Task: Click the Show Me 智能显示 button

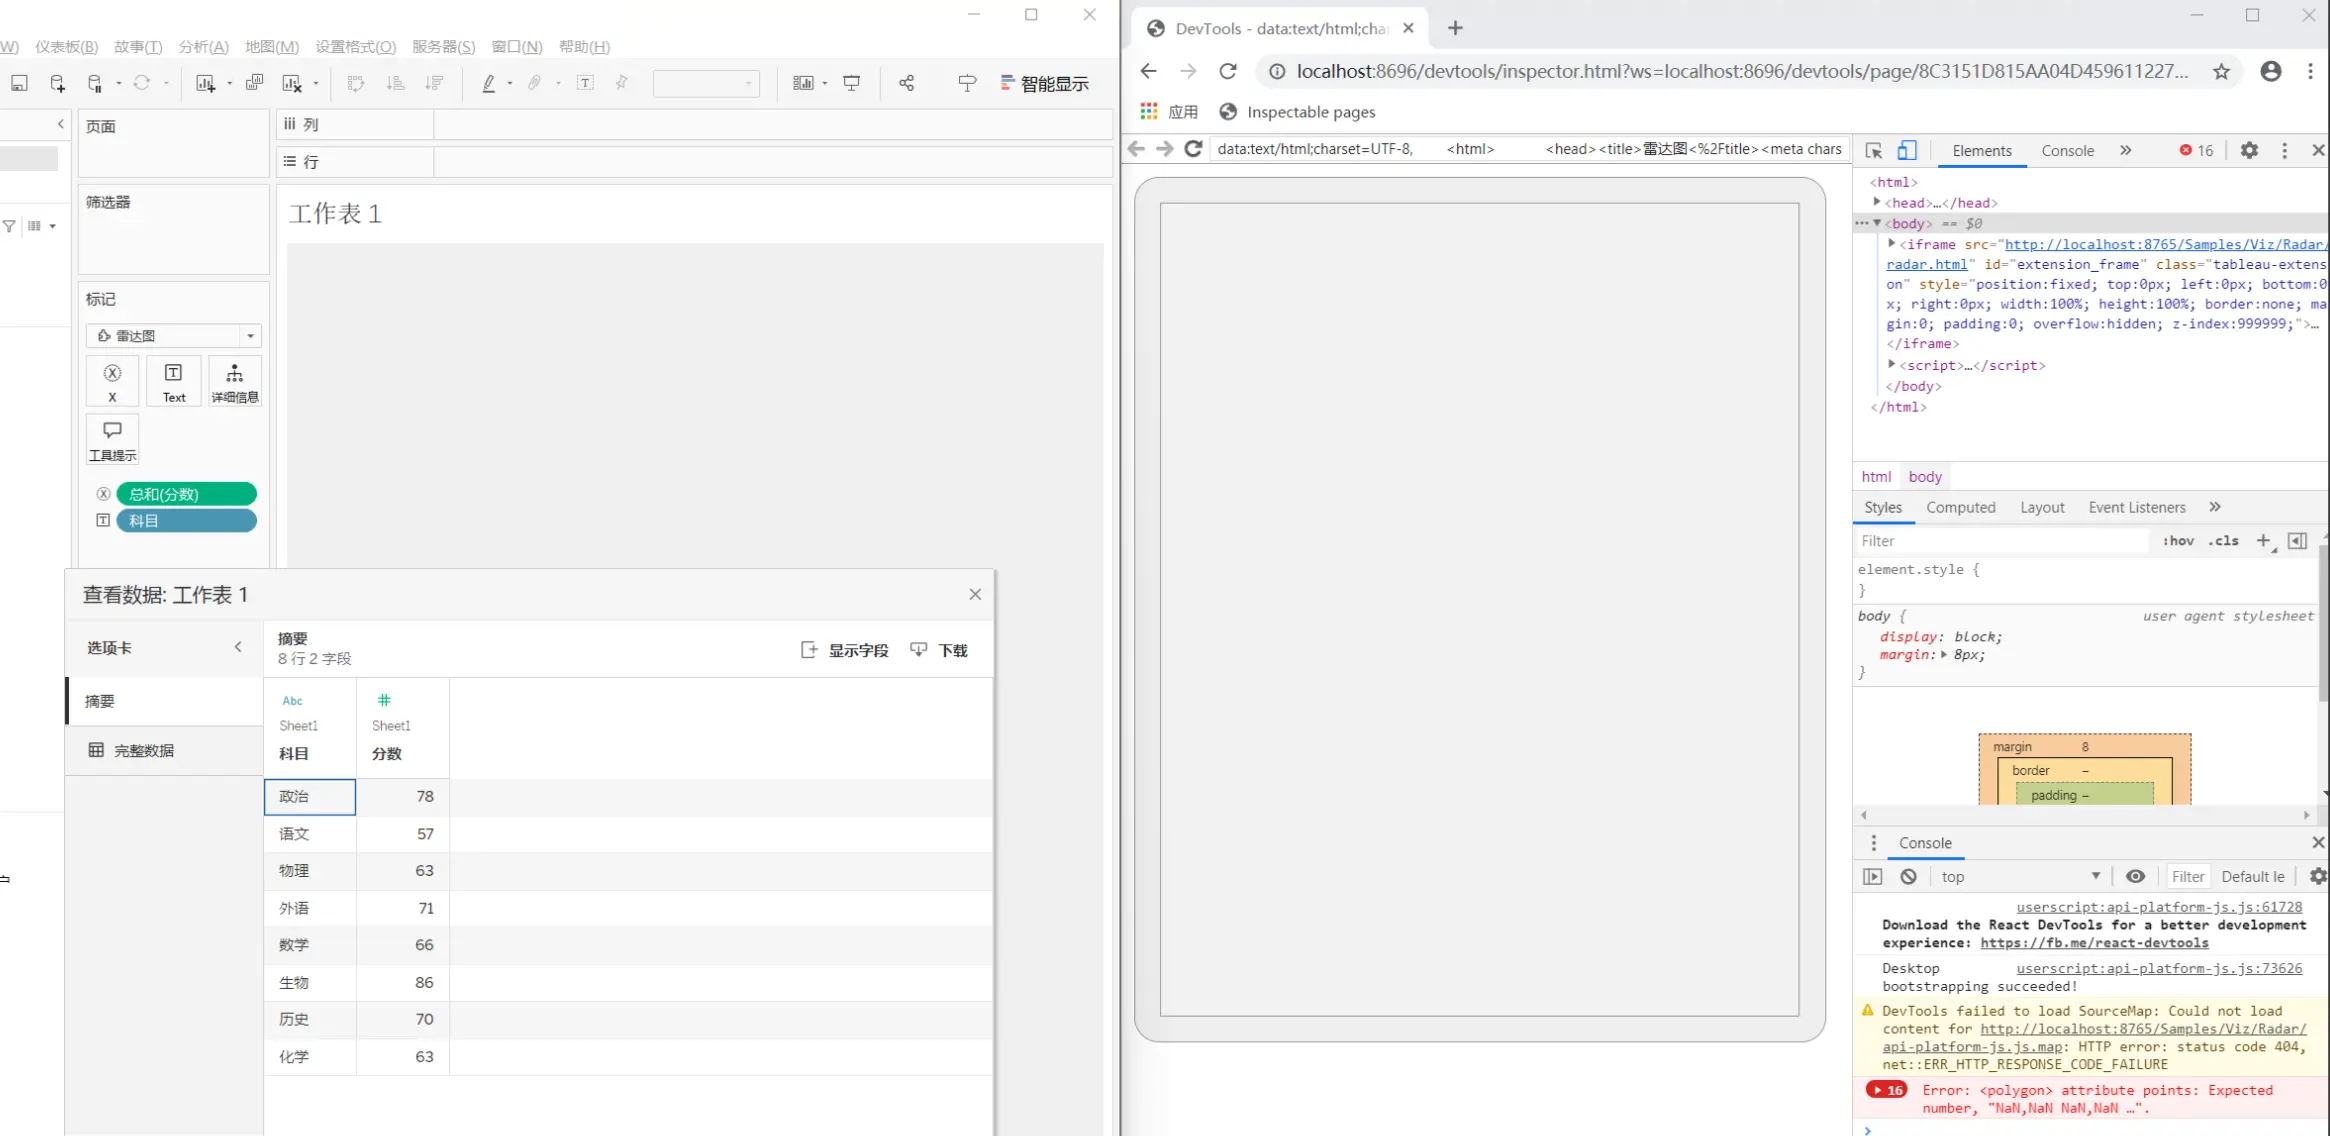Action: tap(1044, 83)
